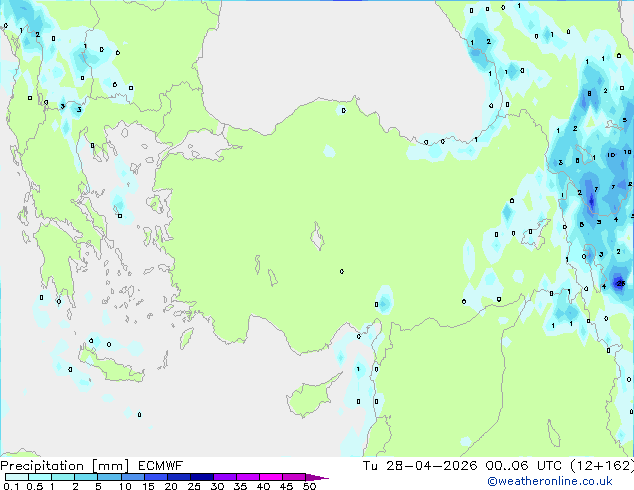Pick the 15–20 mm legend swatch

pos(155,477)
